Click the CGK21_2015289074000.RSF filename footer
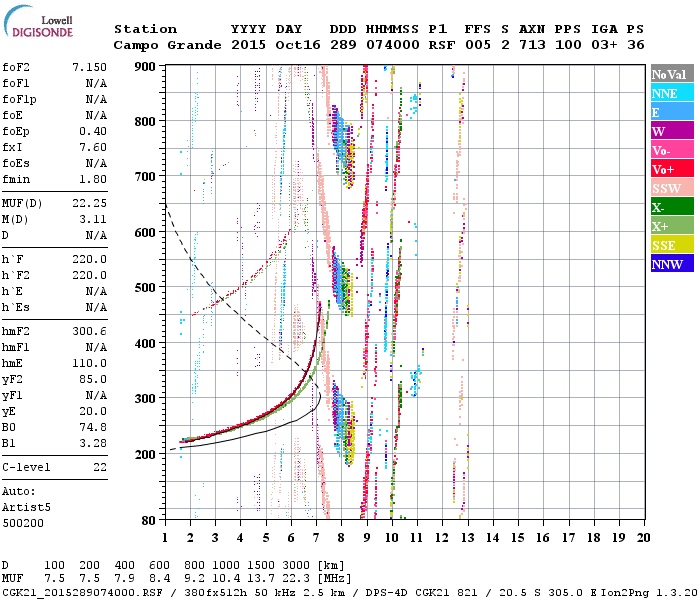Screen dimensions: 700x600 click(x=82, y=593)
